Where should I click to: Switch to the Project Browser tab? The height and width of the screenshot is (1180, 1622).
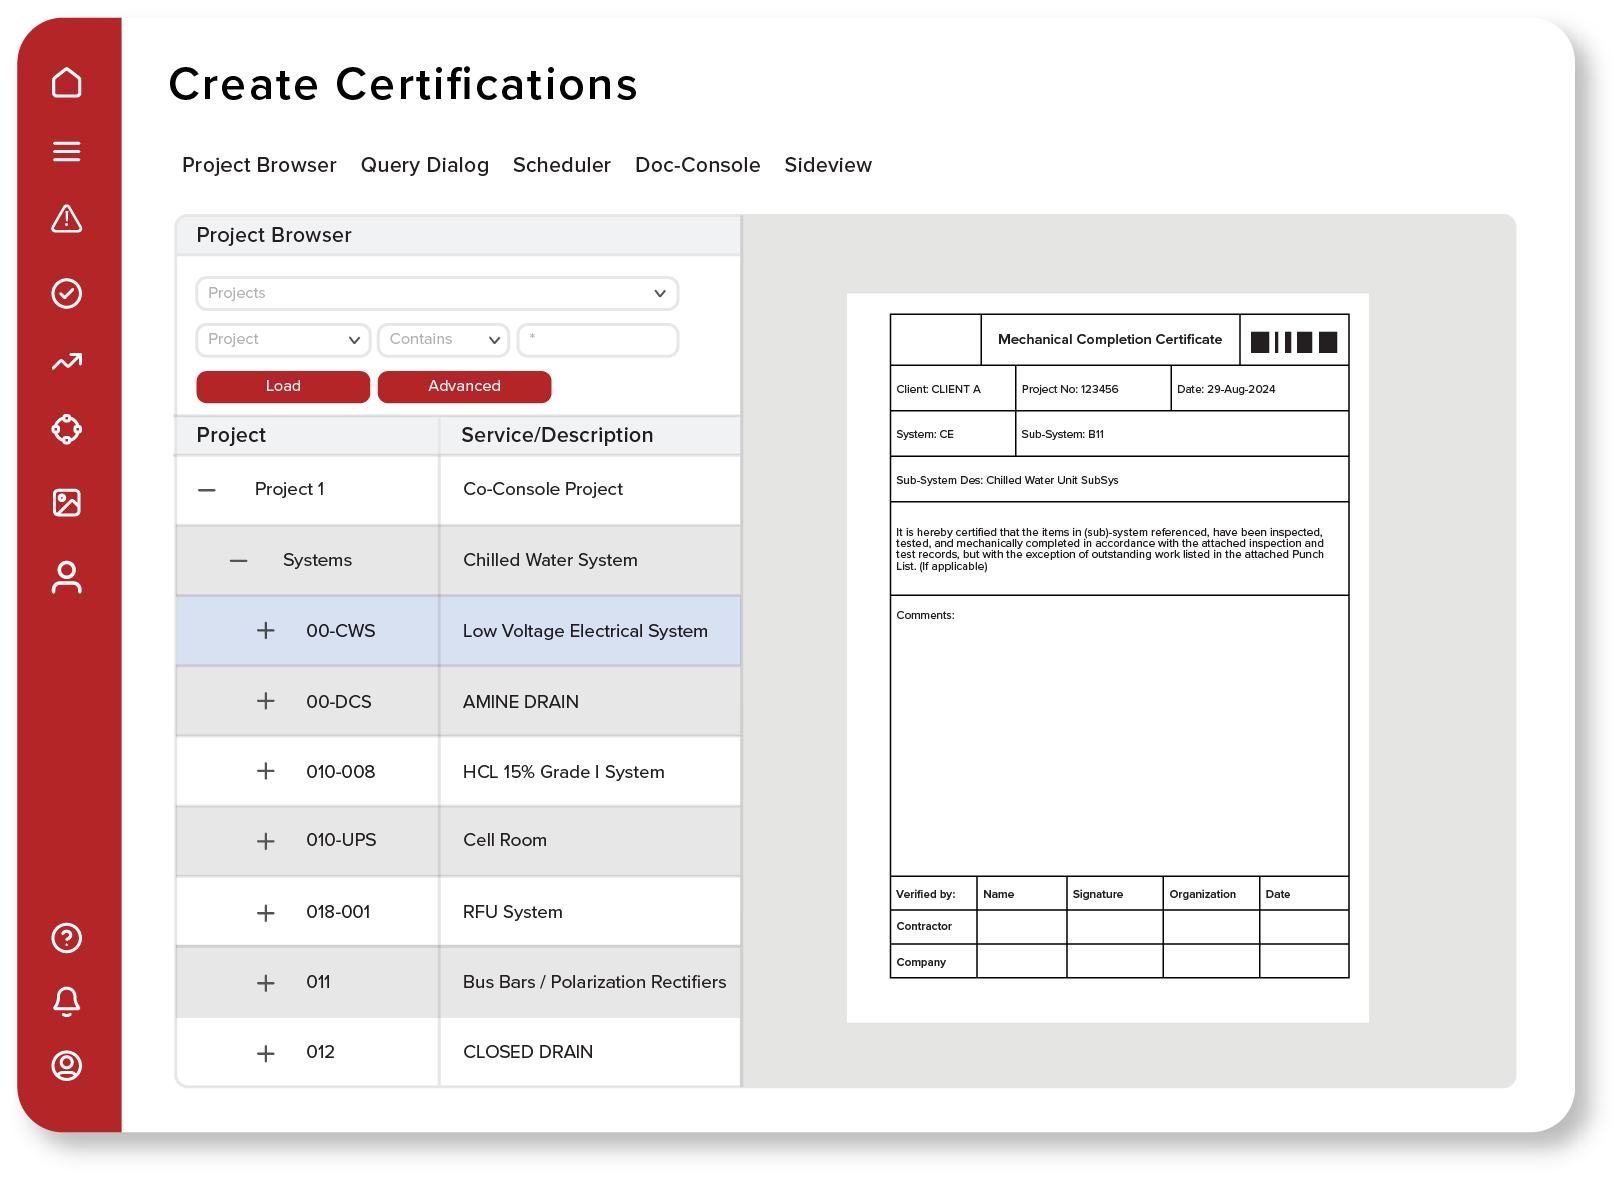click(x=259, y=165)
